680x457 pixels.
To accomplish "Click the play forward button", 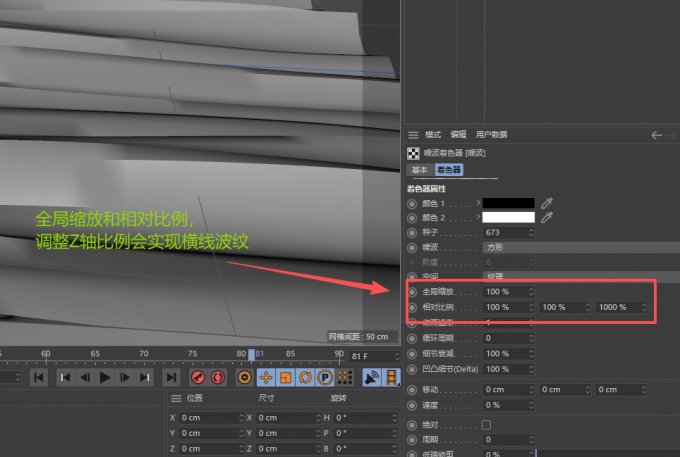I will [105, 377].
